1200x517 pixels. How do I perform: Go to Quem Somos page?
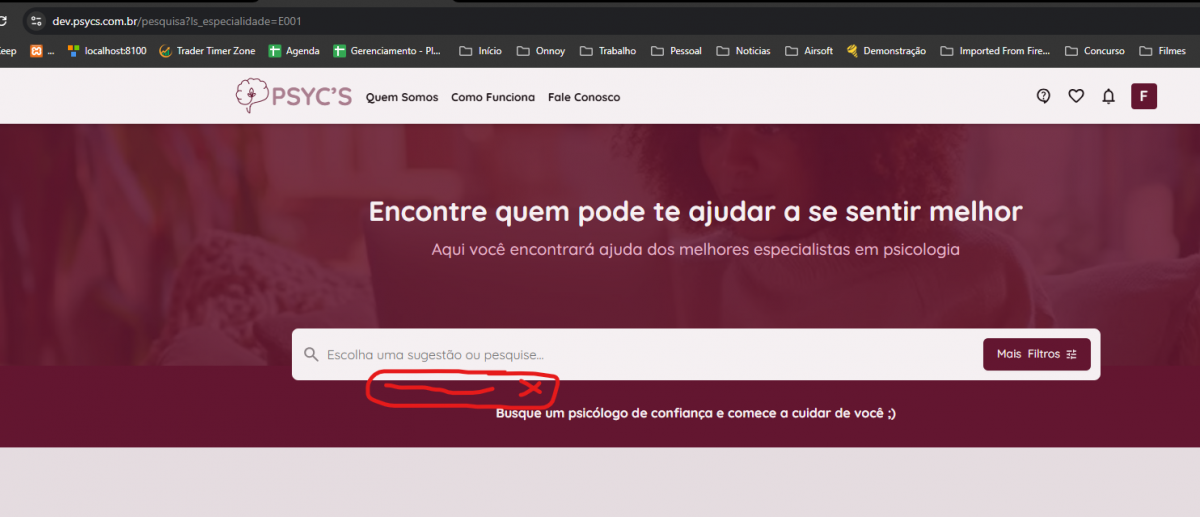pos(402,97)
